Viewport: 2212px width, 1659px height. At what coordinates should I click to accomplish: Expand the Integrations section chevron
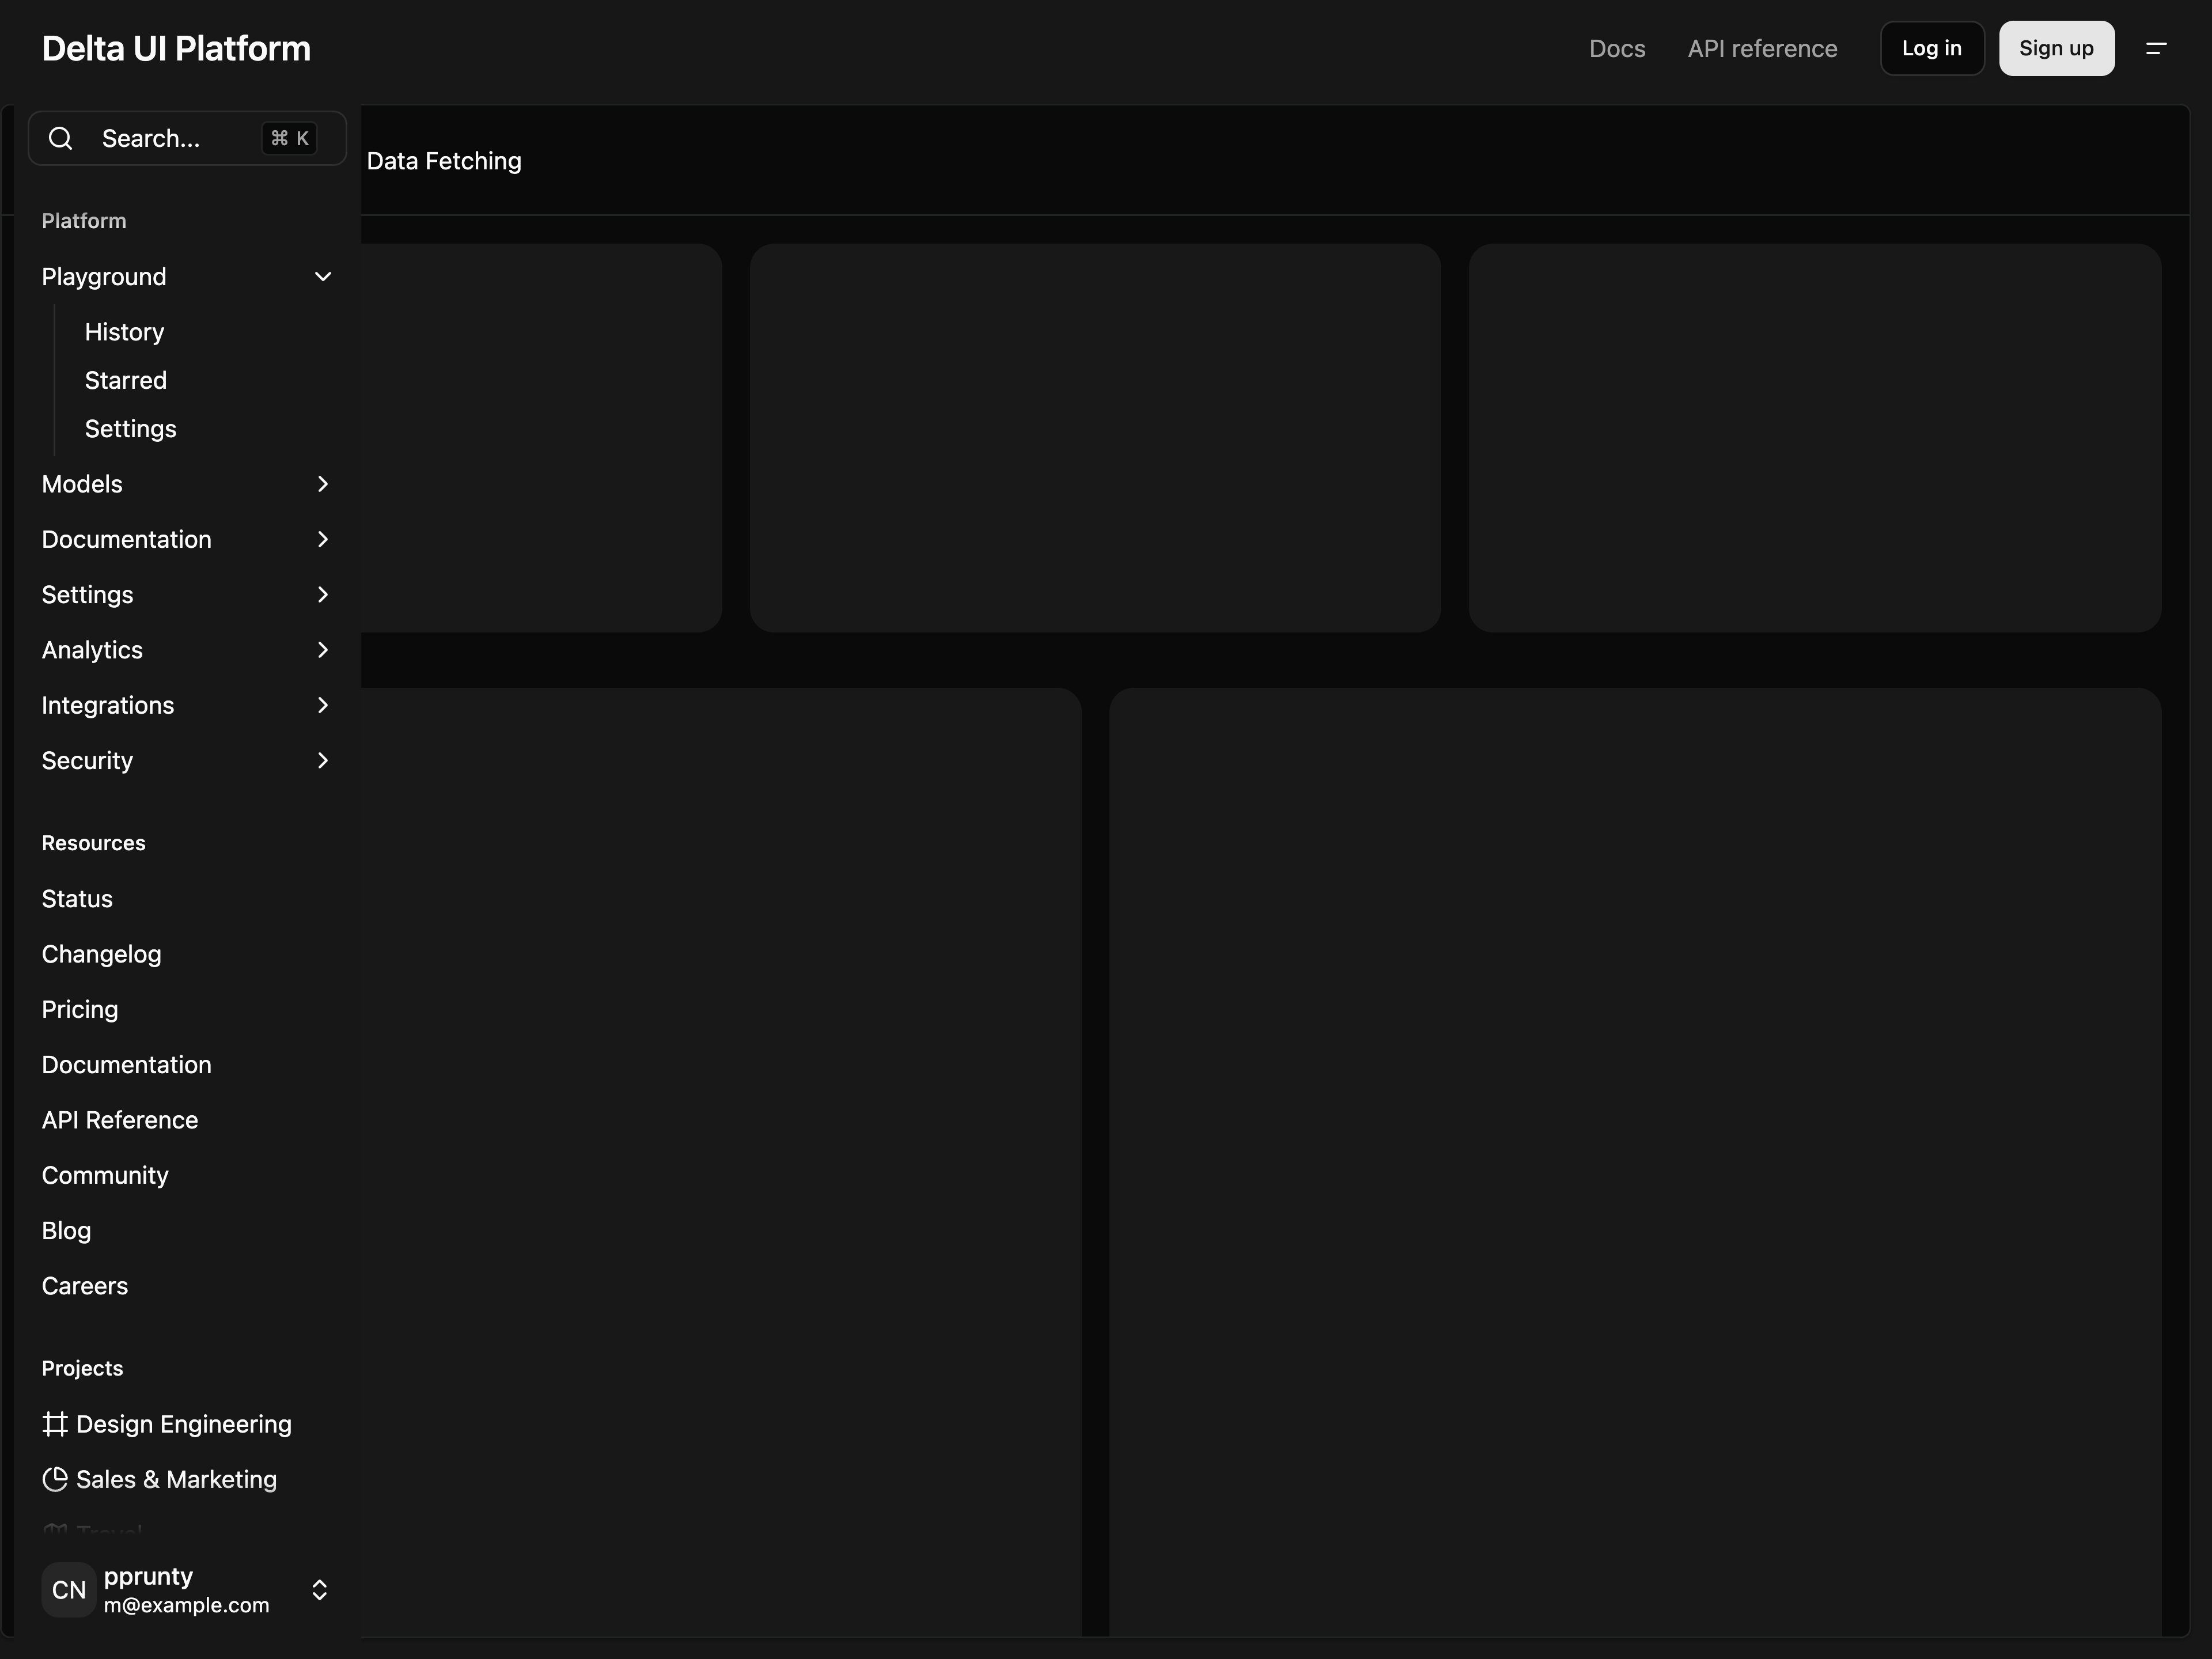point(323,705)
